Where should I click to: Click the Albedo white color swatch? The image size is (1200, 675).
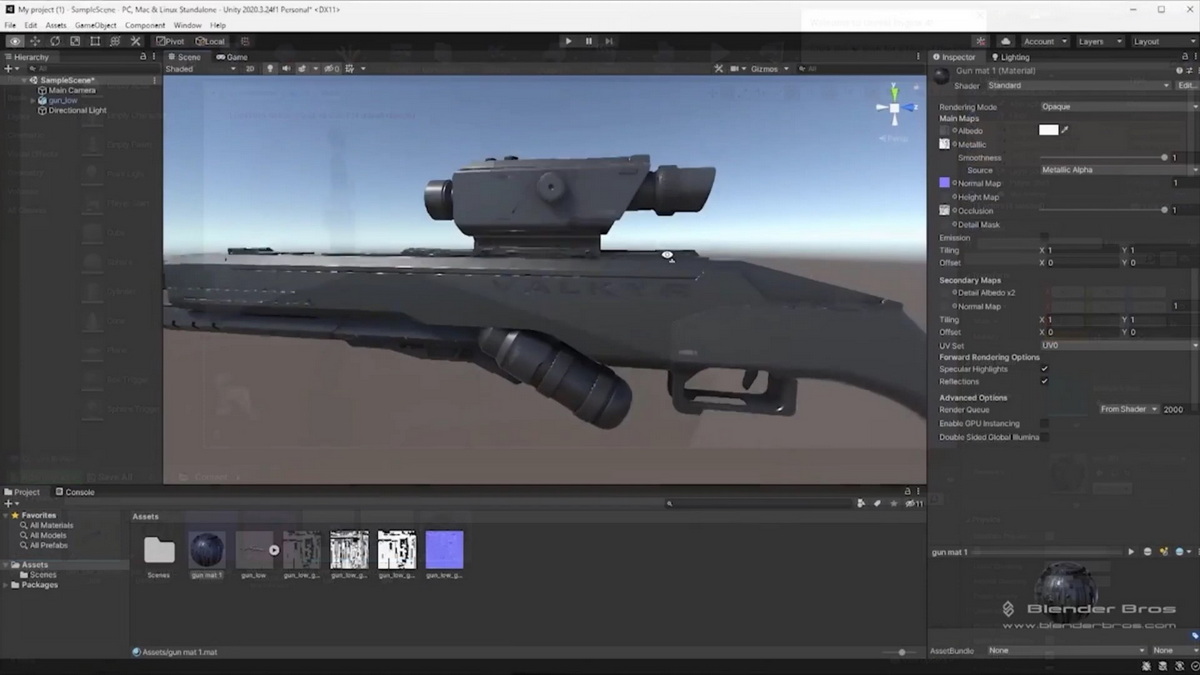tap(1049, 130)
